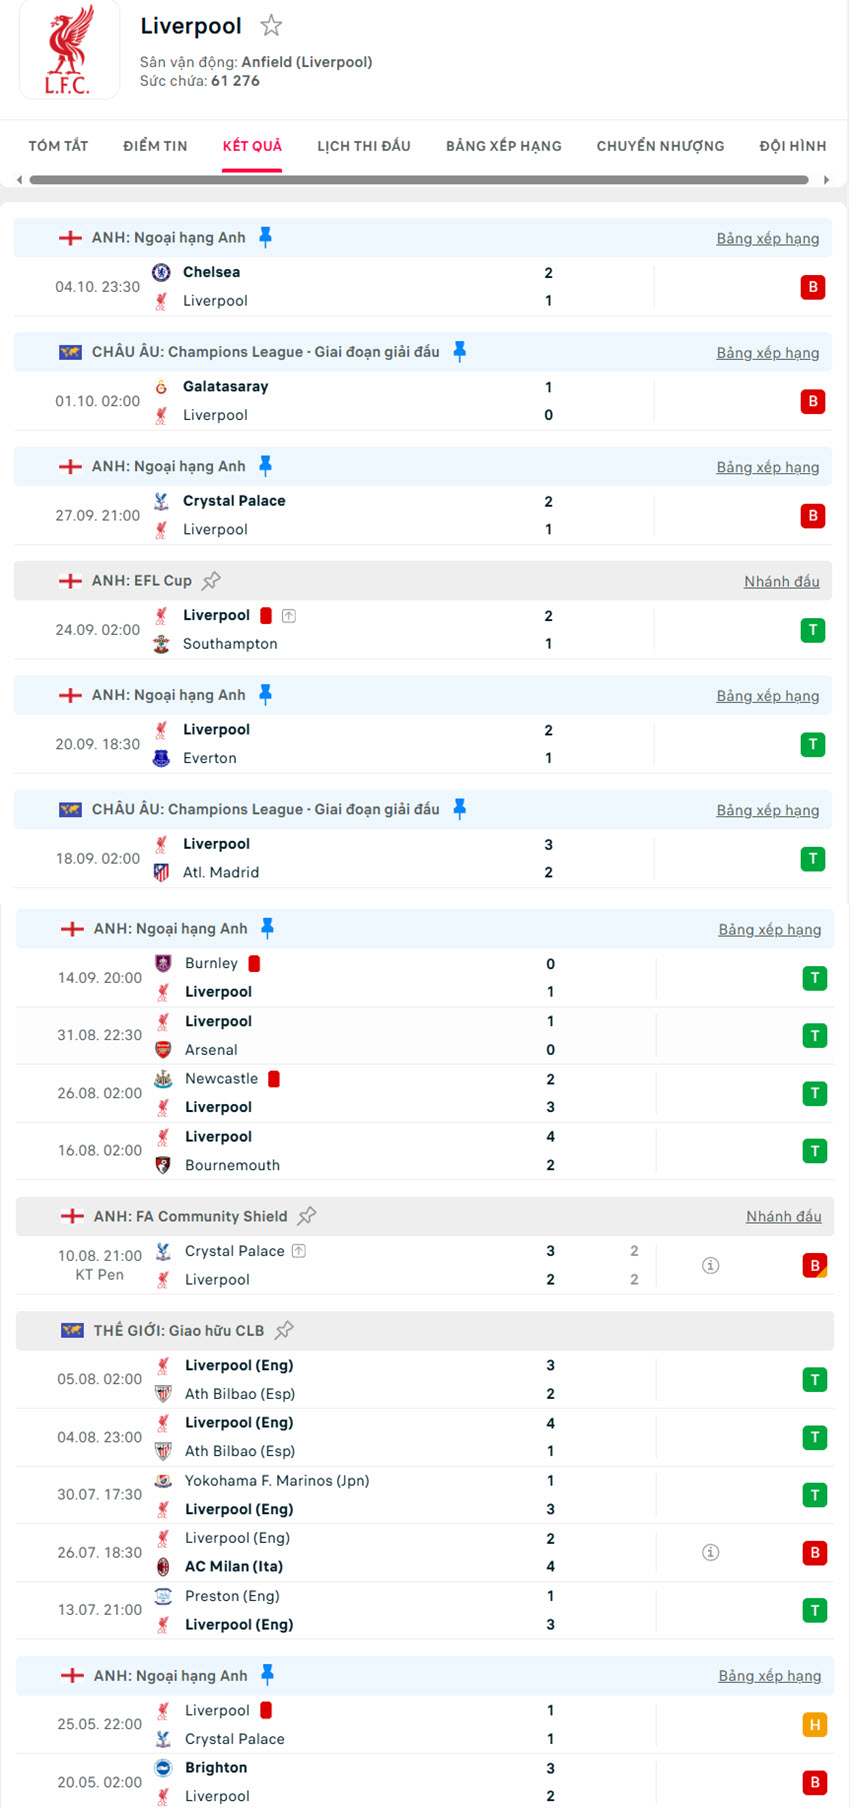Pin the FA Community Shield competition
Screen dimensions: 850x1808
(x=307, y=1216)
